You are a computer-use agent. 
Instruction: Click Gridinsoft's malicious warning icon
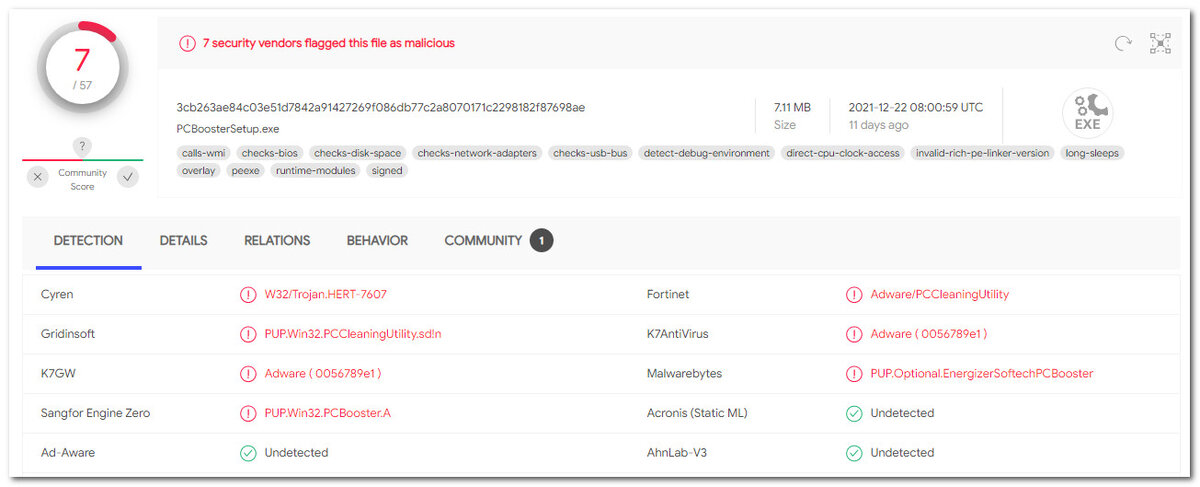click(248, 334)
